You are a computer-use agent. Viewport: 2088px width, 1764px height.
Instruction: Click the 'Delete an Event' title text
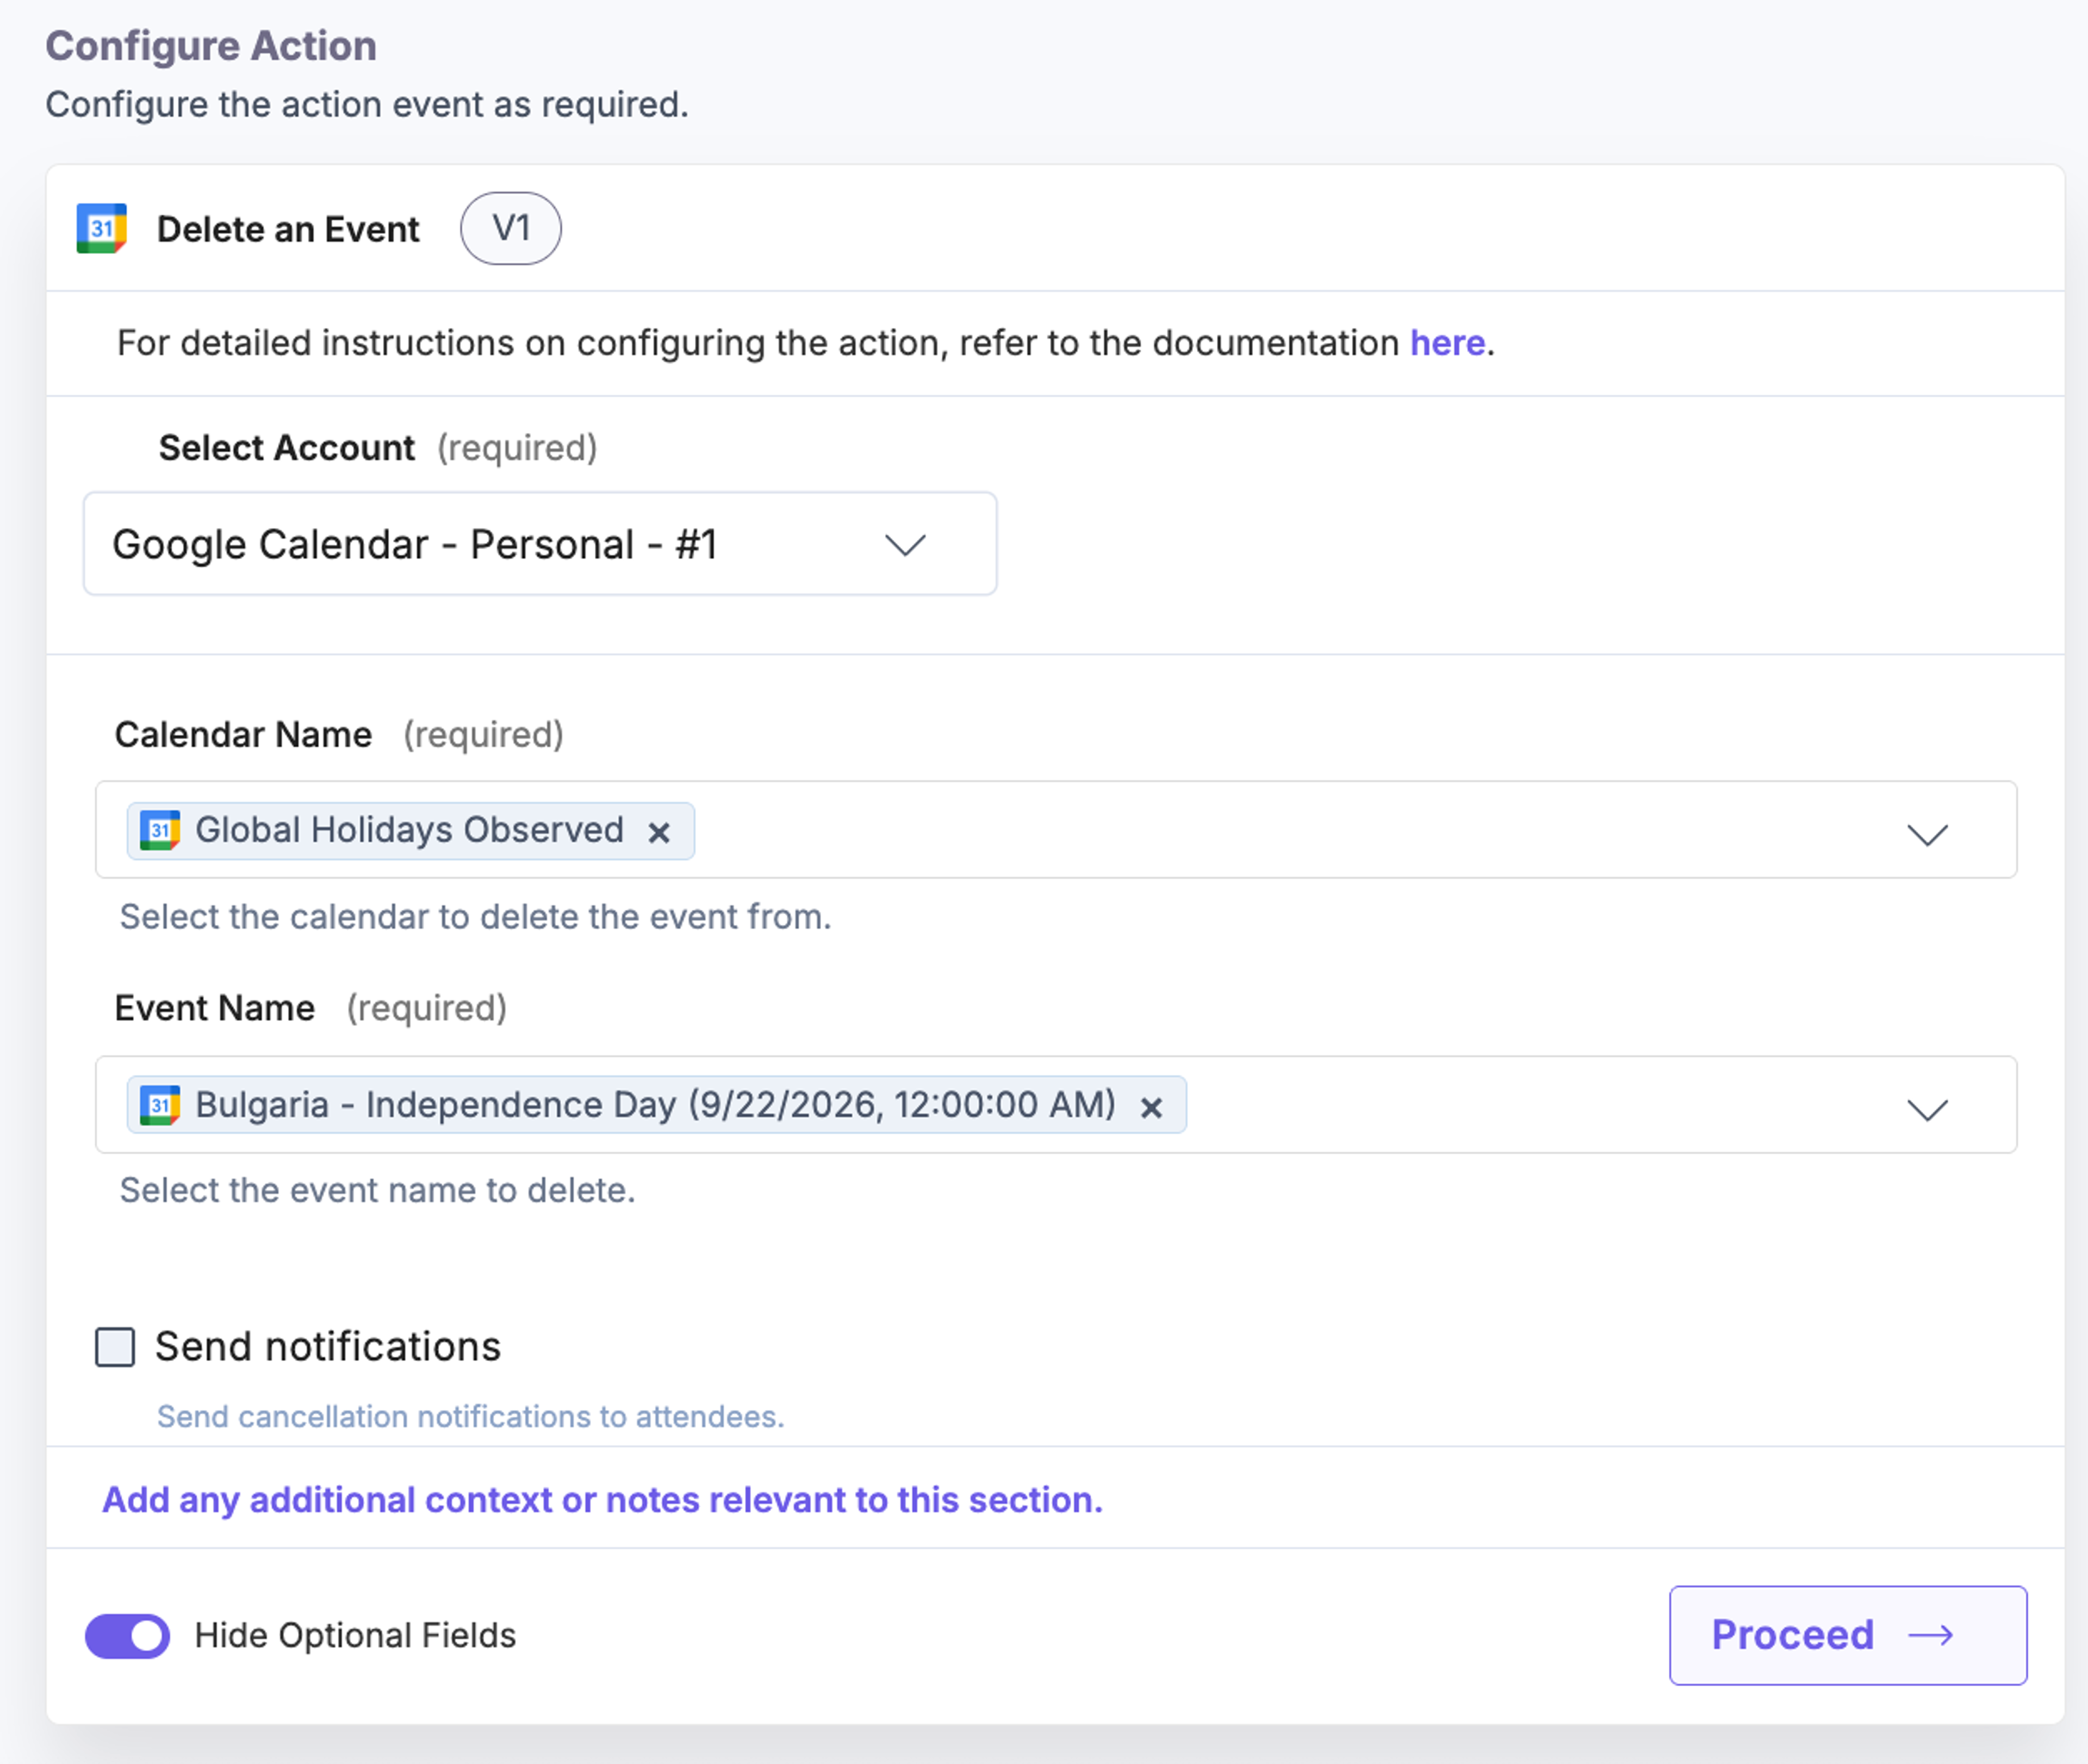click(x=288, y=229)
